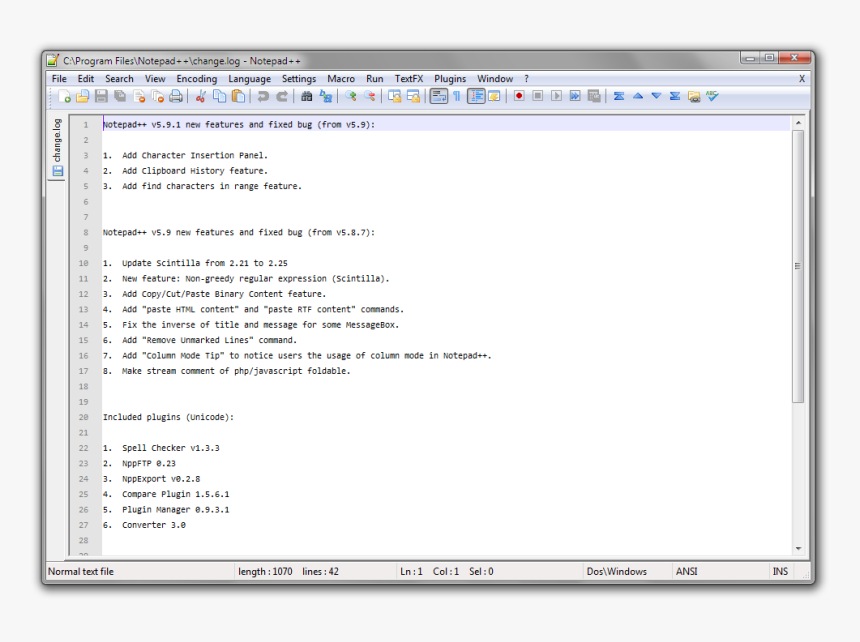Run the spell checker
Image resolution: width=860 pixels, height=642 pixels.
coord(710,96)
